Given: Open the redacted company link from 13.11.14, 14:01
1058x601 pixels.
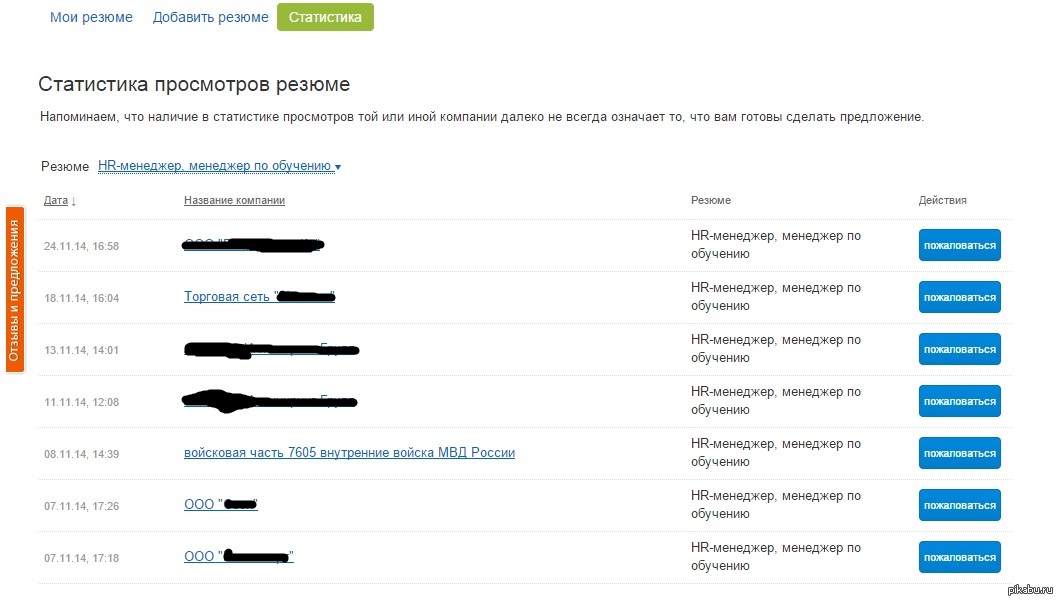Looking at the screenshot, I should tap(270, 349).
